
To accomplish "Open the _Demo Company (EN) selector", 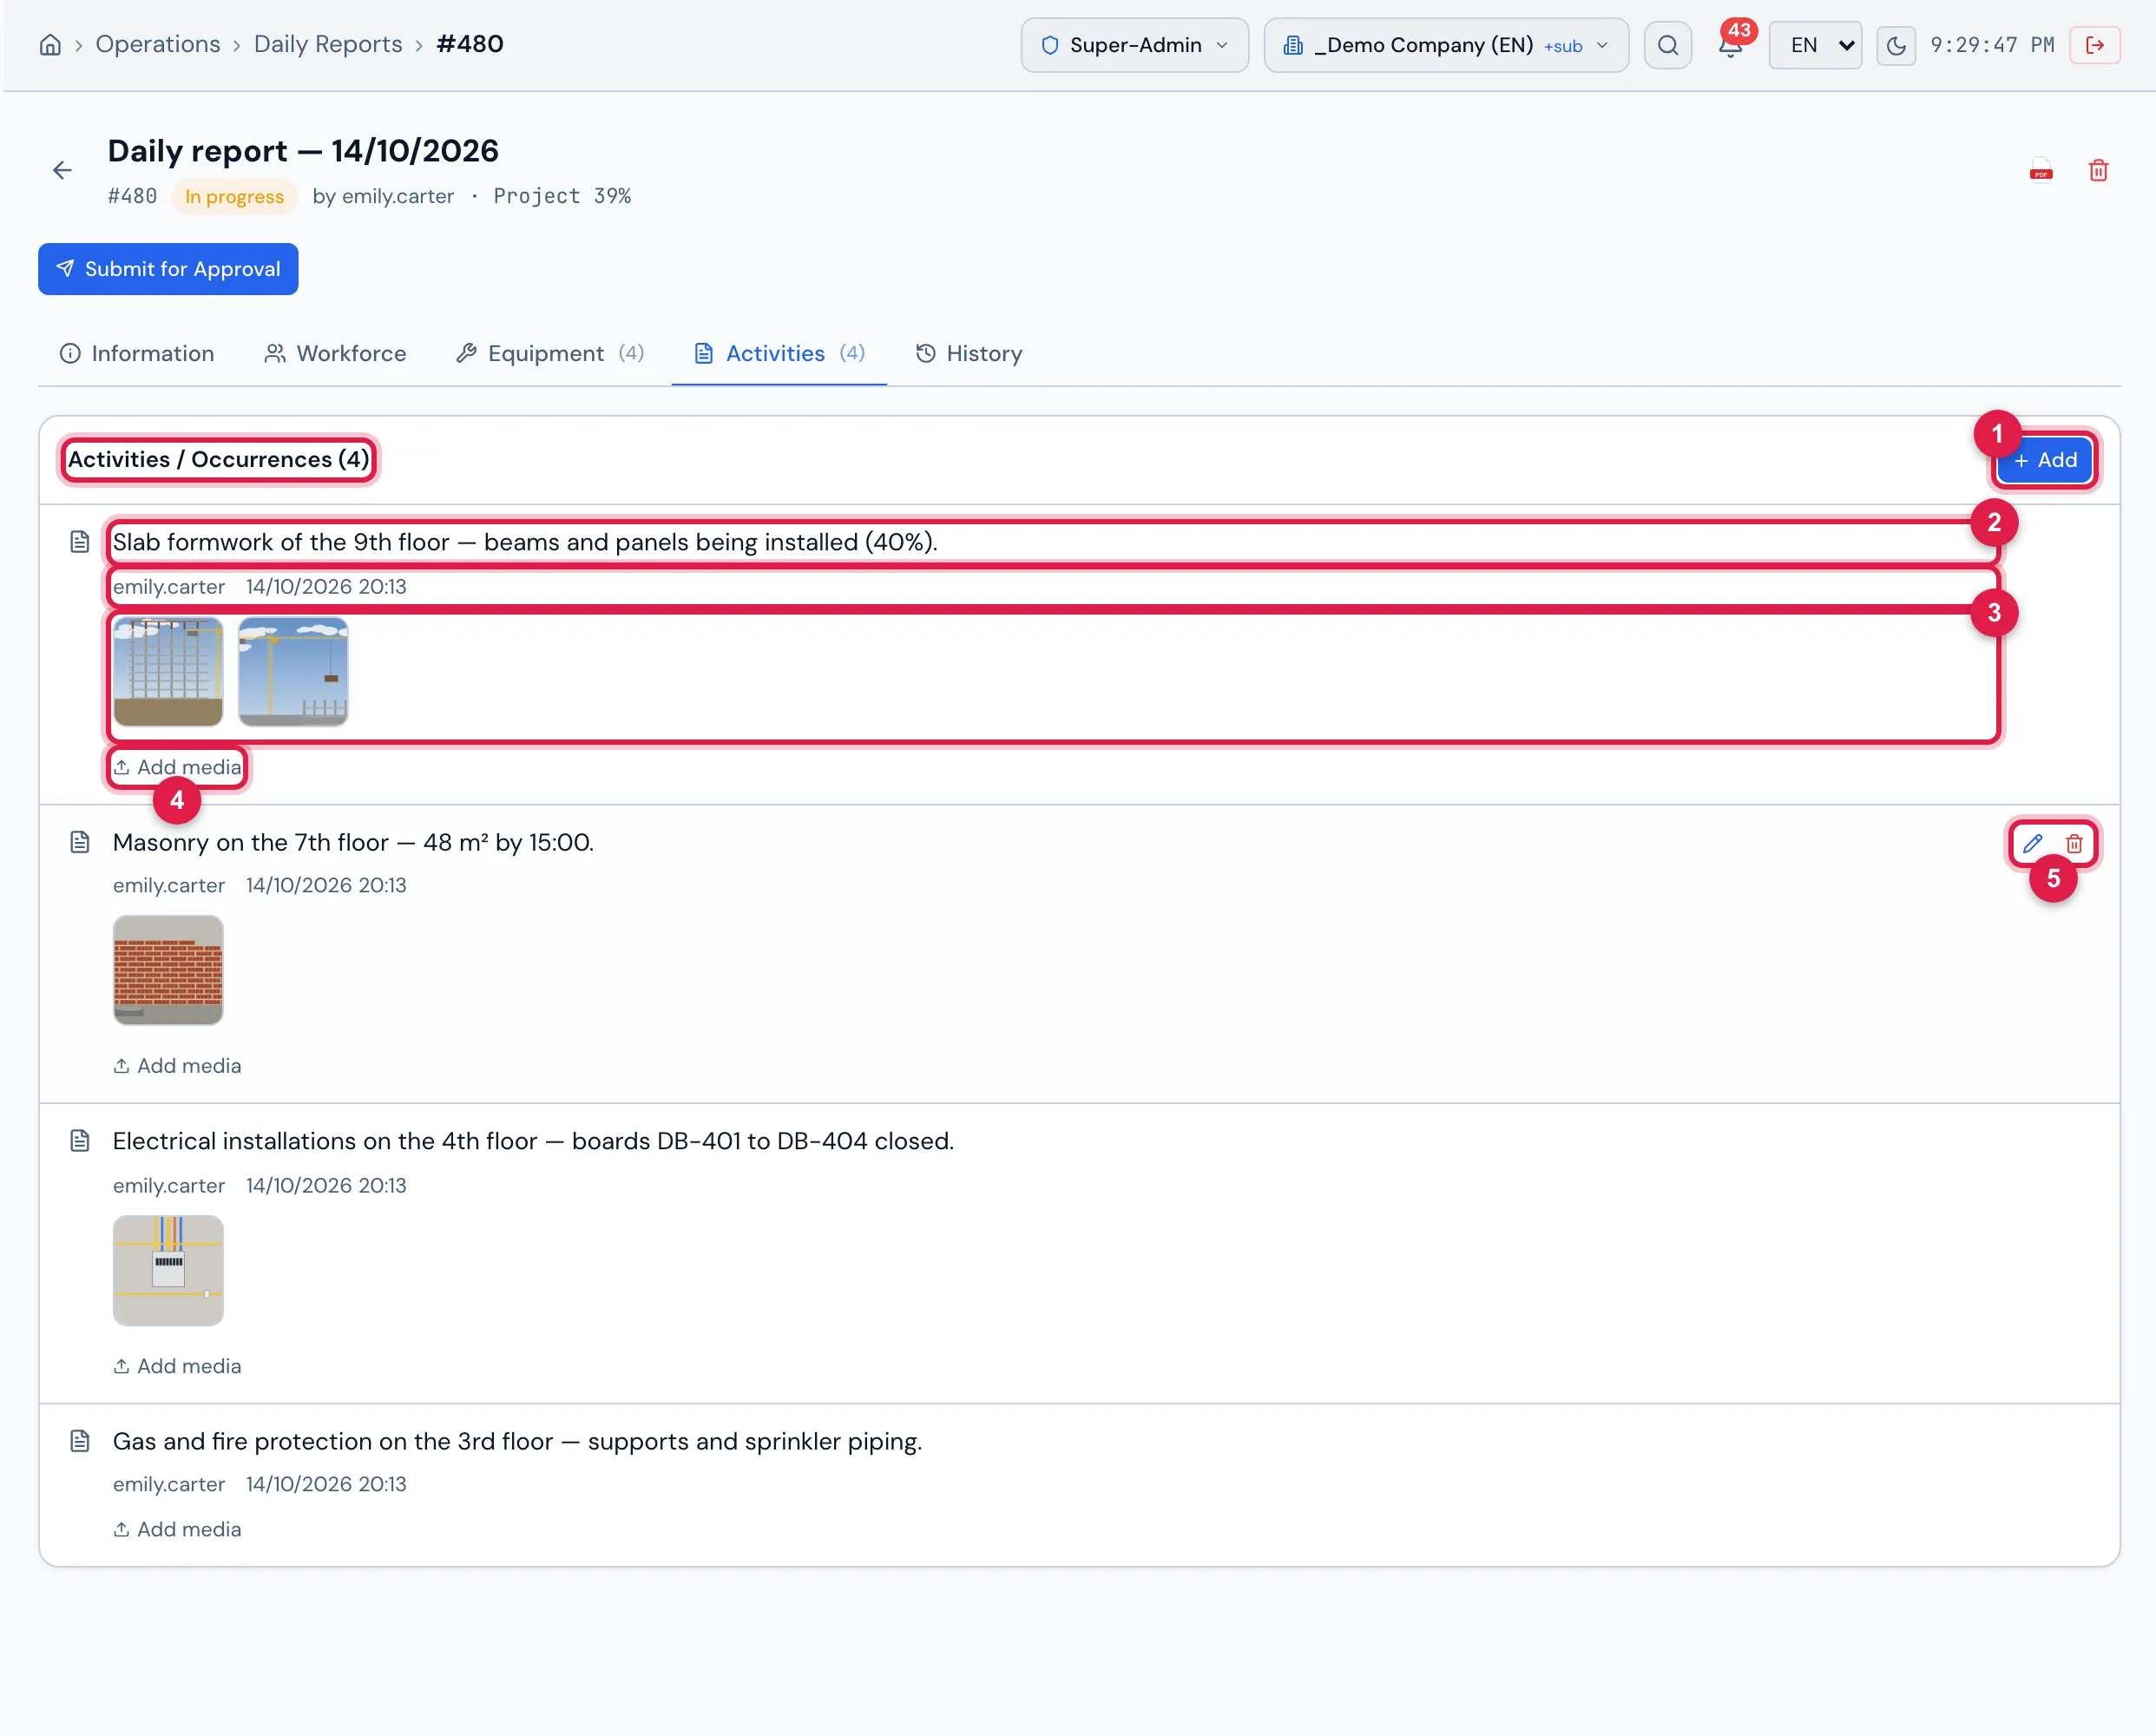I will pos(1446,45).
